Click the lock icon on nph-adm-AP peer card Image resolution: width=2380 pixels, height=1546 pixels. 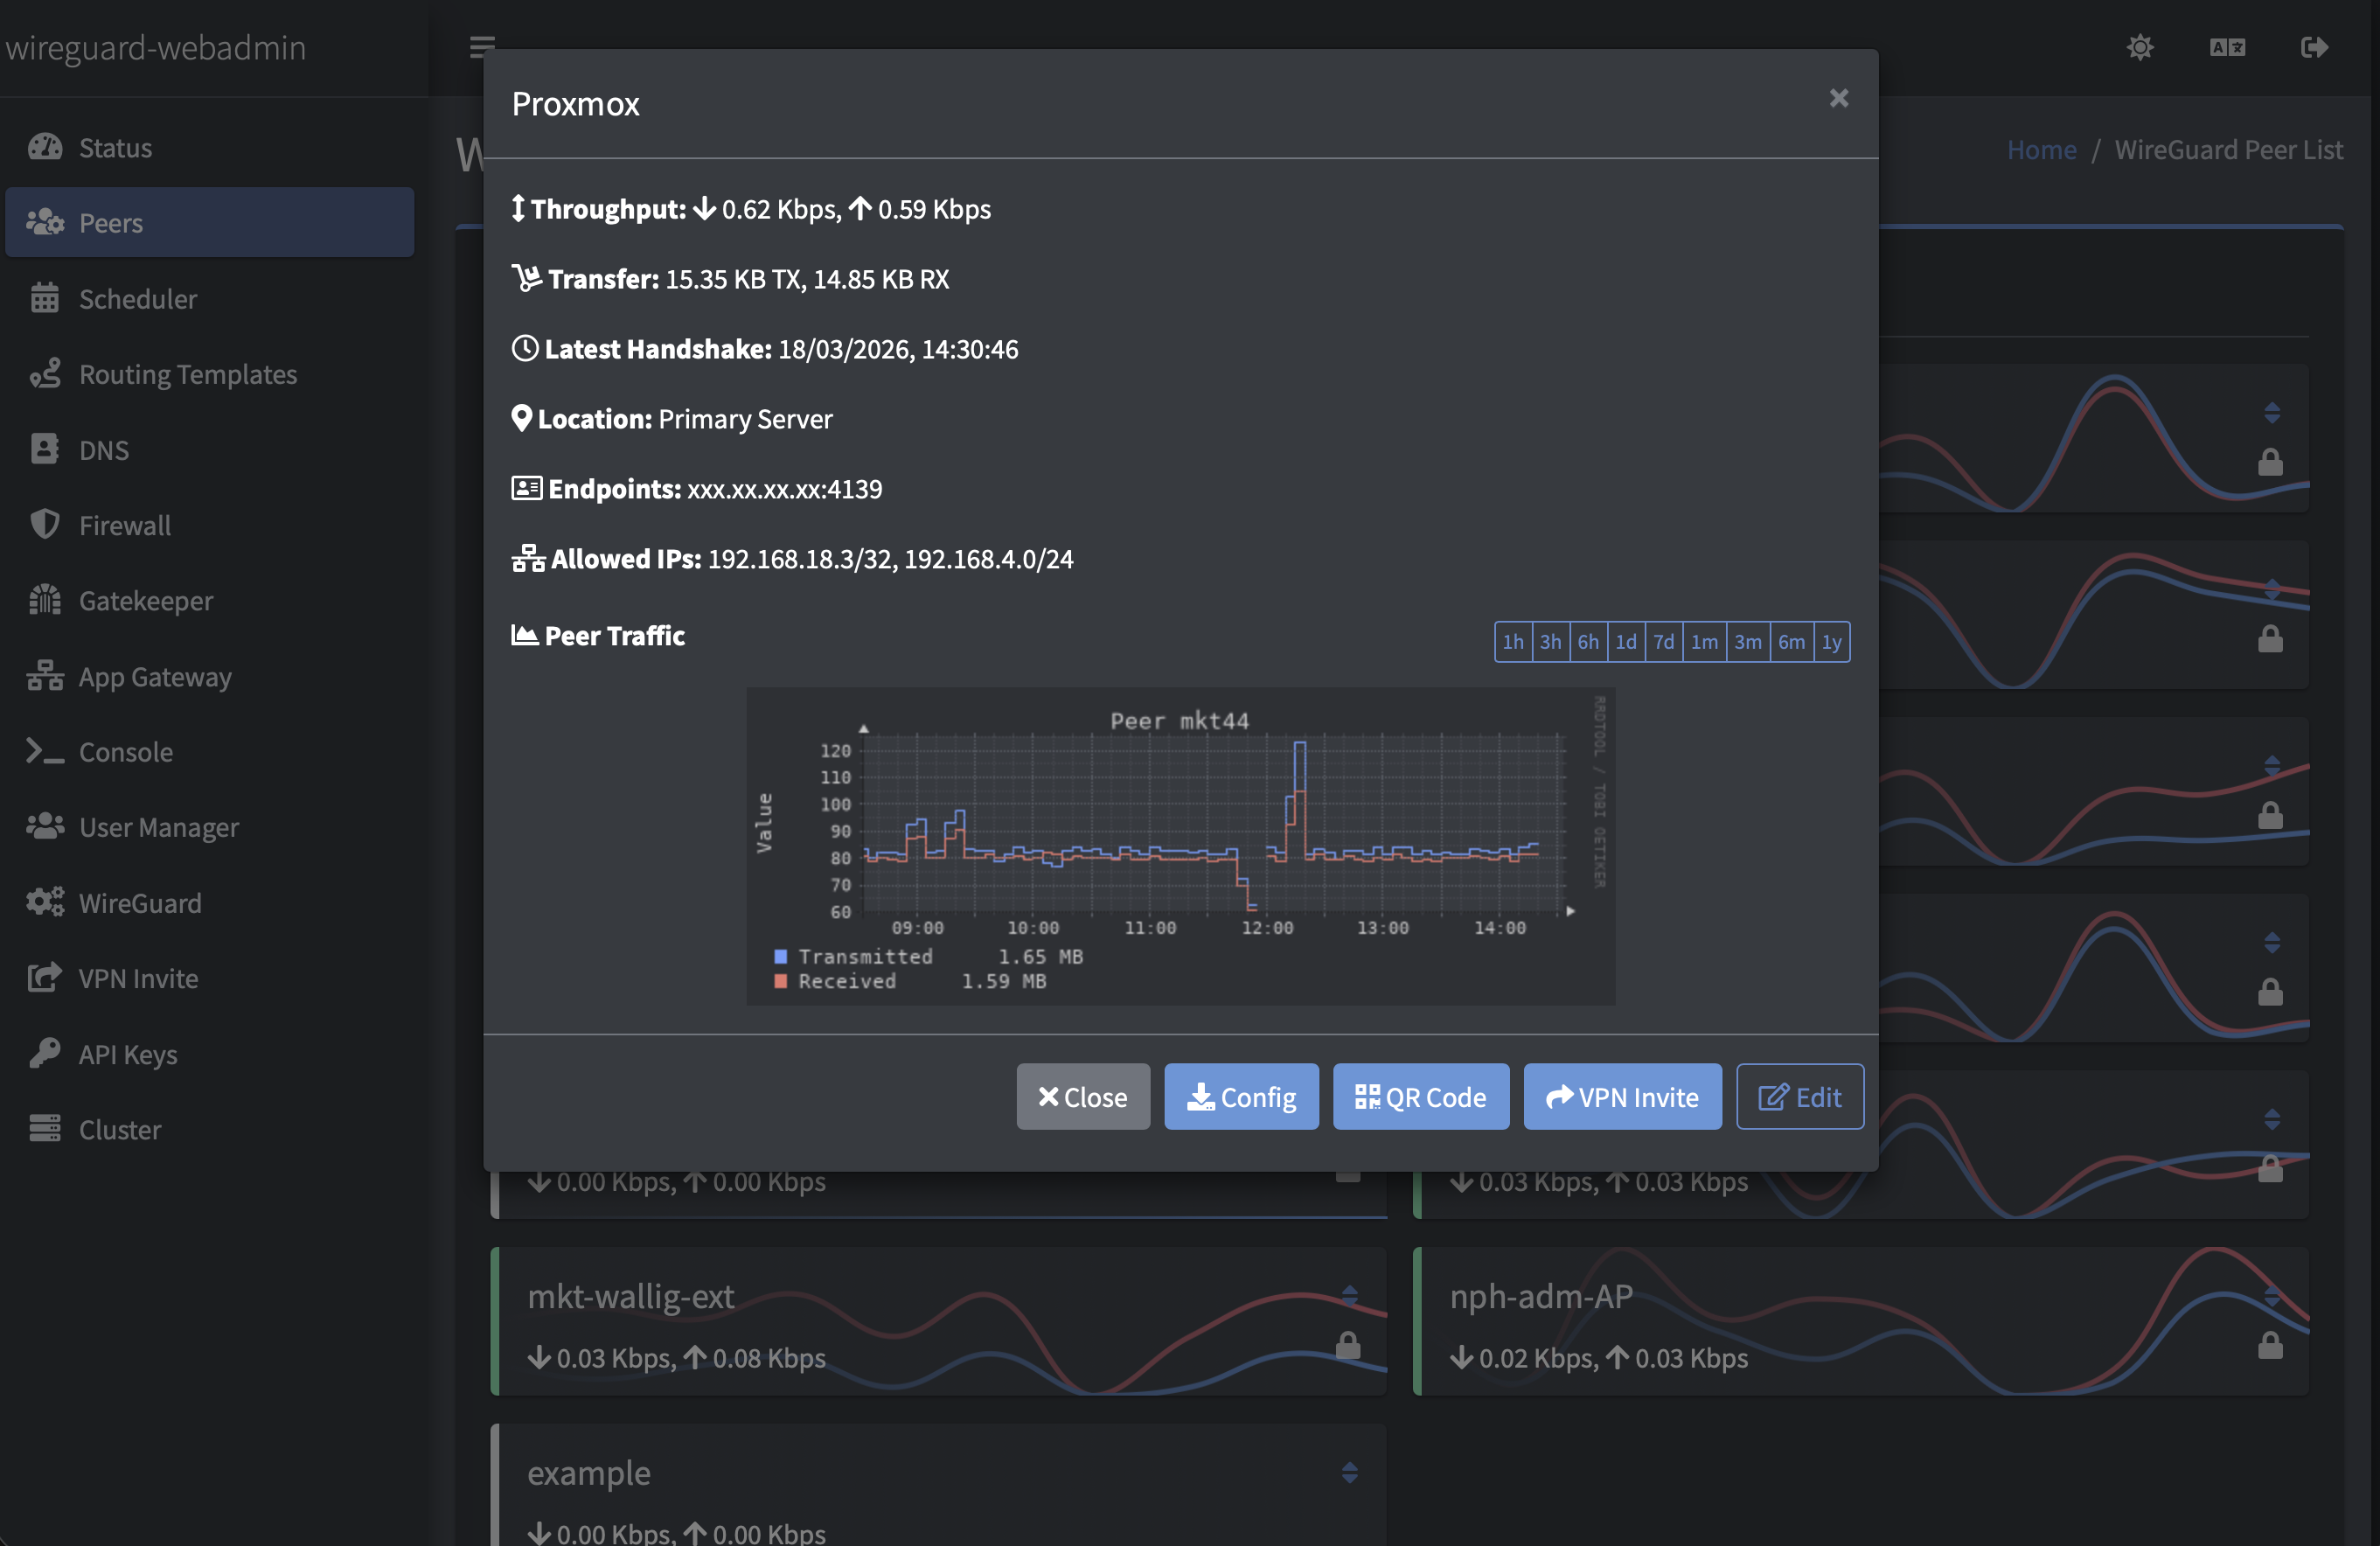coord(2271,1344)
